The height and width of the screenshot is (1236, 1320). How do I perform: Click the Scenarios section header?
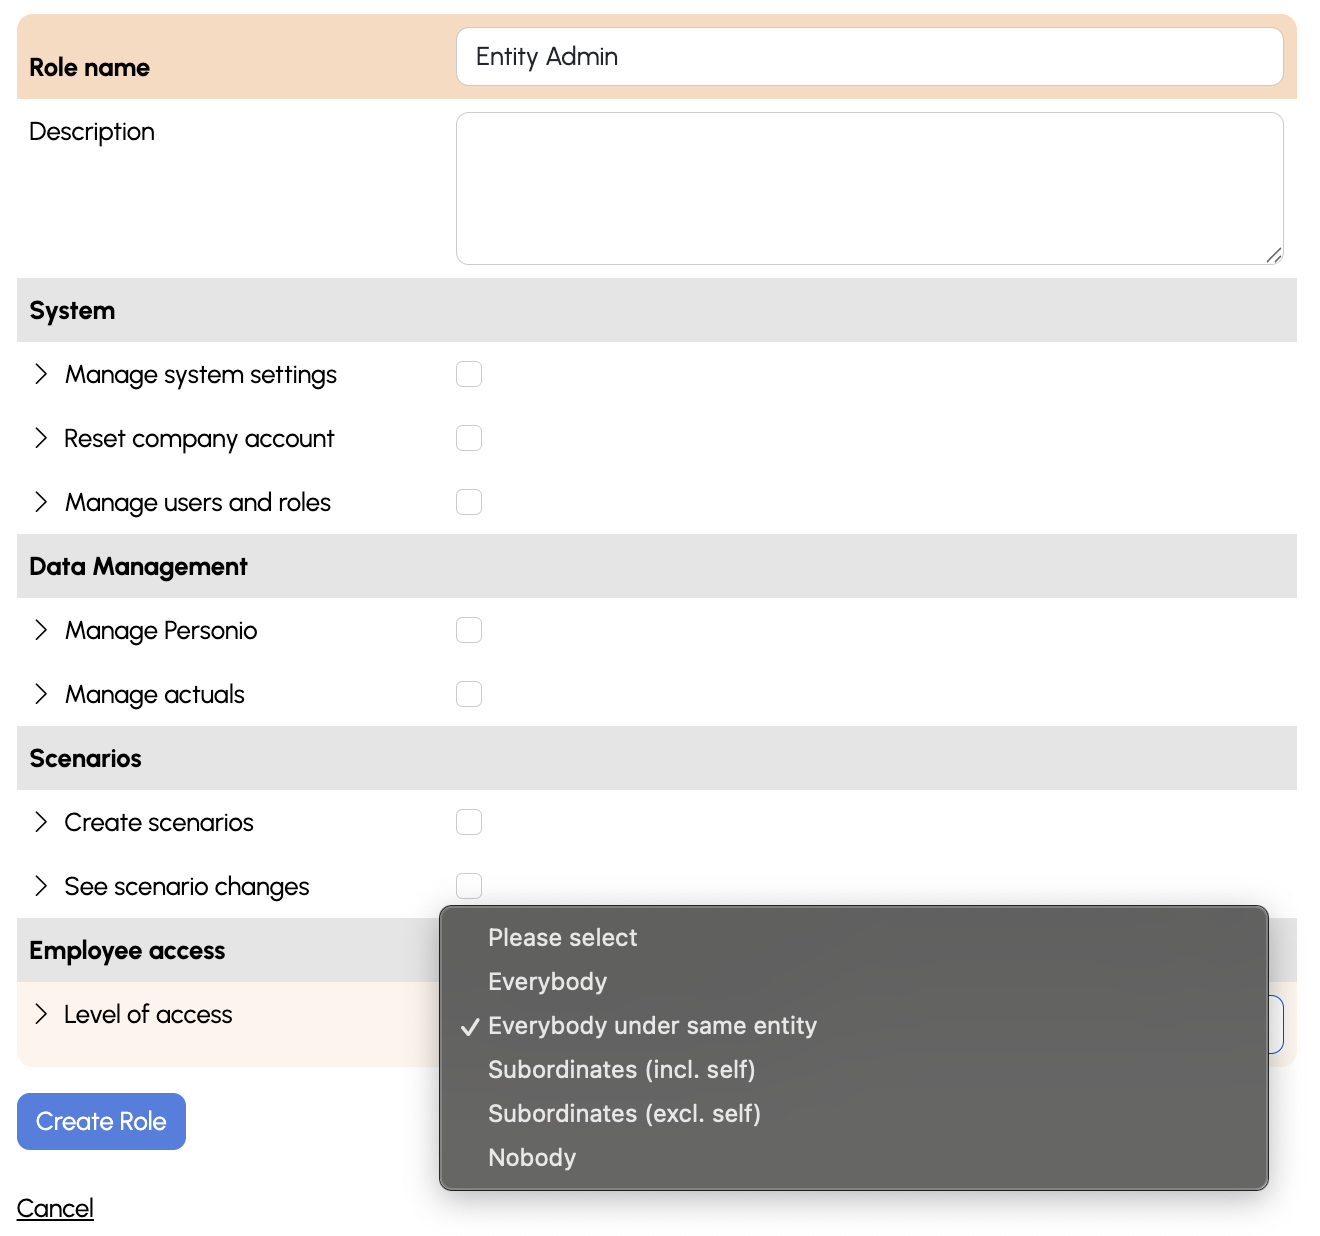657,758
